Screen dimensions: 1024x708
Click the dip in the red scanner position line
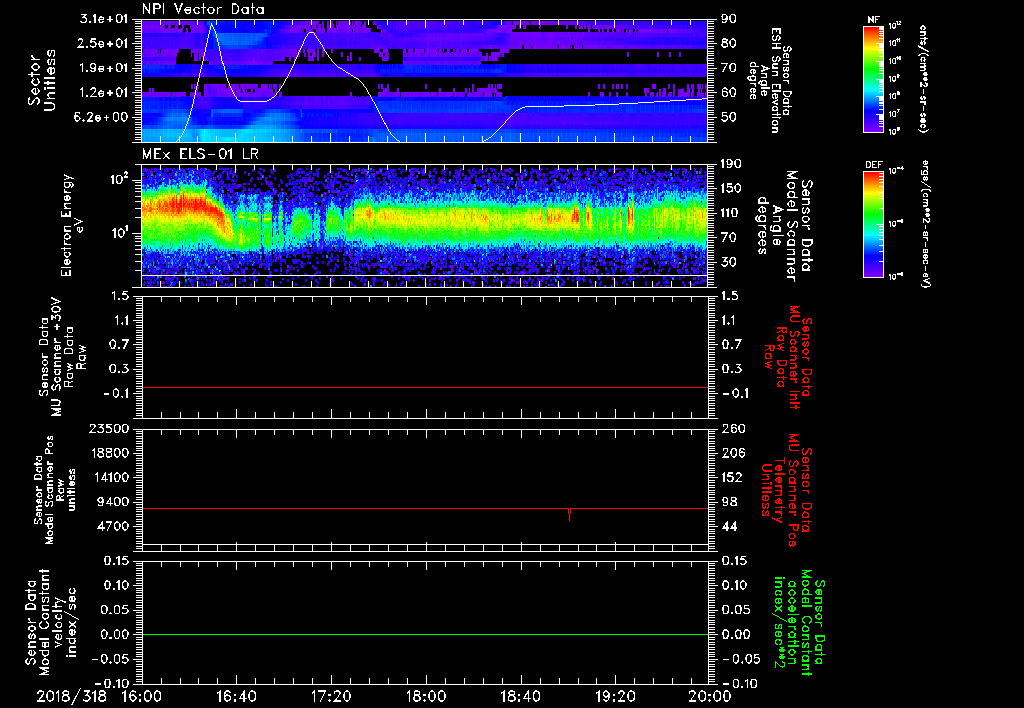(569, 515)
